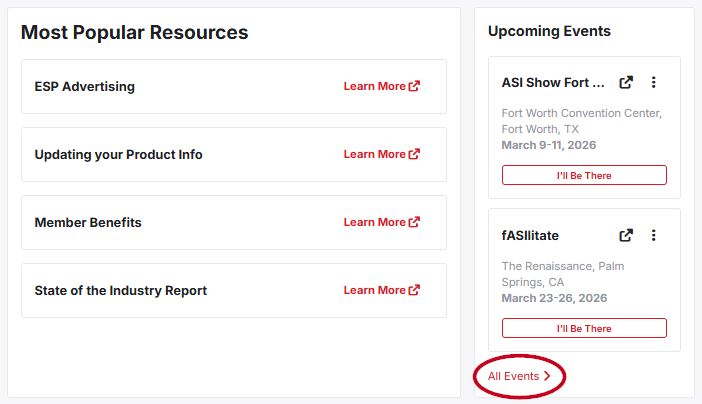Viewport: 702px width, 404px height.
Task: Click external link icon in Member Benefits row
Action: point(415,222)
